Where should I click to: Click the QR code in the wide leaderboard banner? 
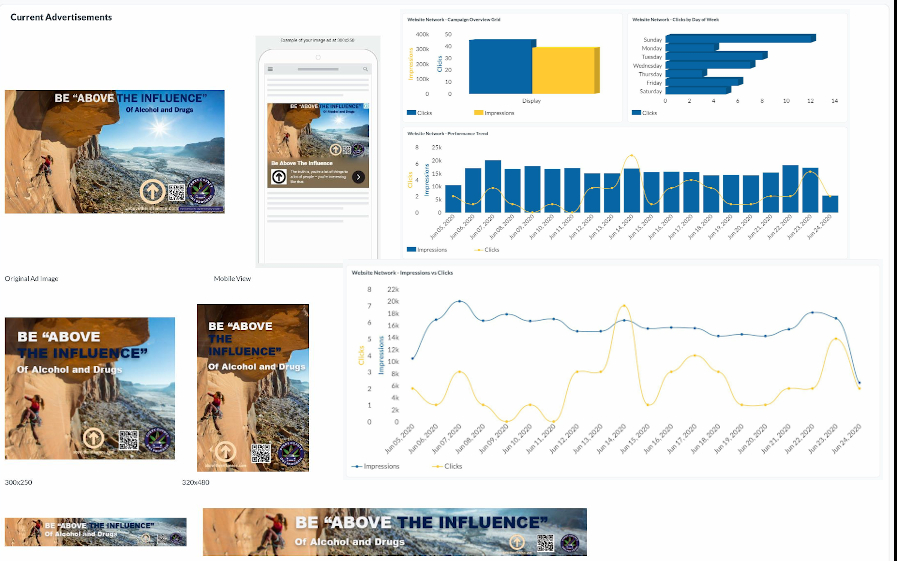(x=545, y=543)
